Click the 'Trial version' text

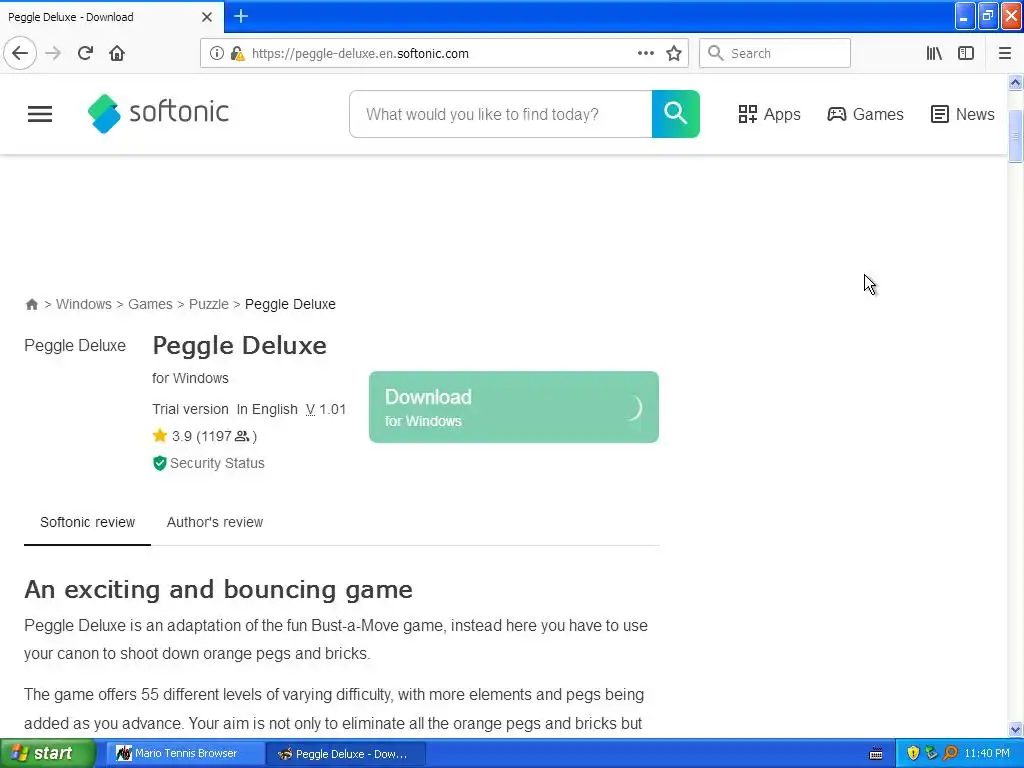click(190, 409)
